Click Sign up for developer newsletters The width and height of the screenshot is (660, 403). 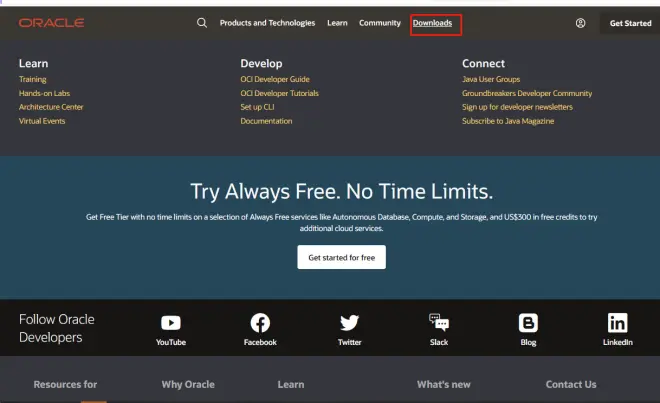[517, 107]
